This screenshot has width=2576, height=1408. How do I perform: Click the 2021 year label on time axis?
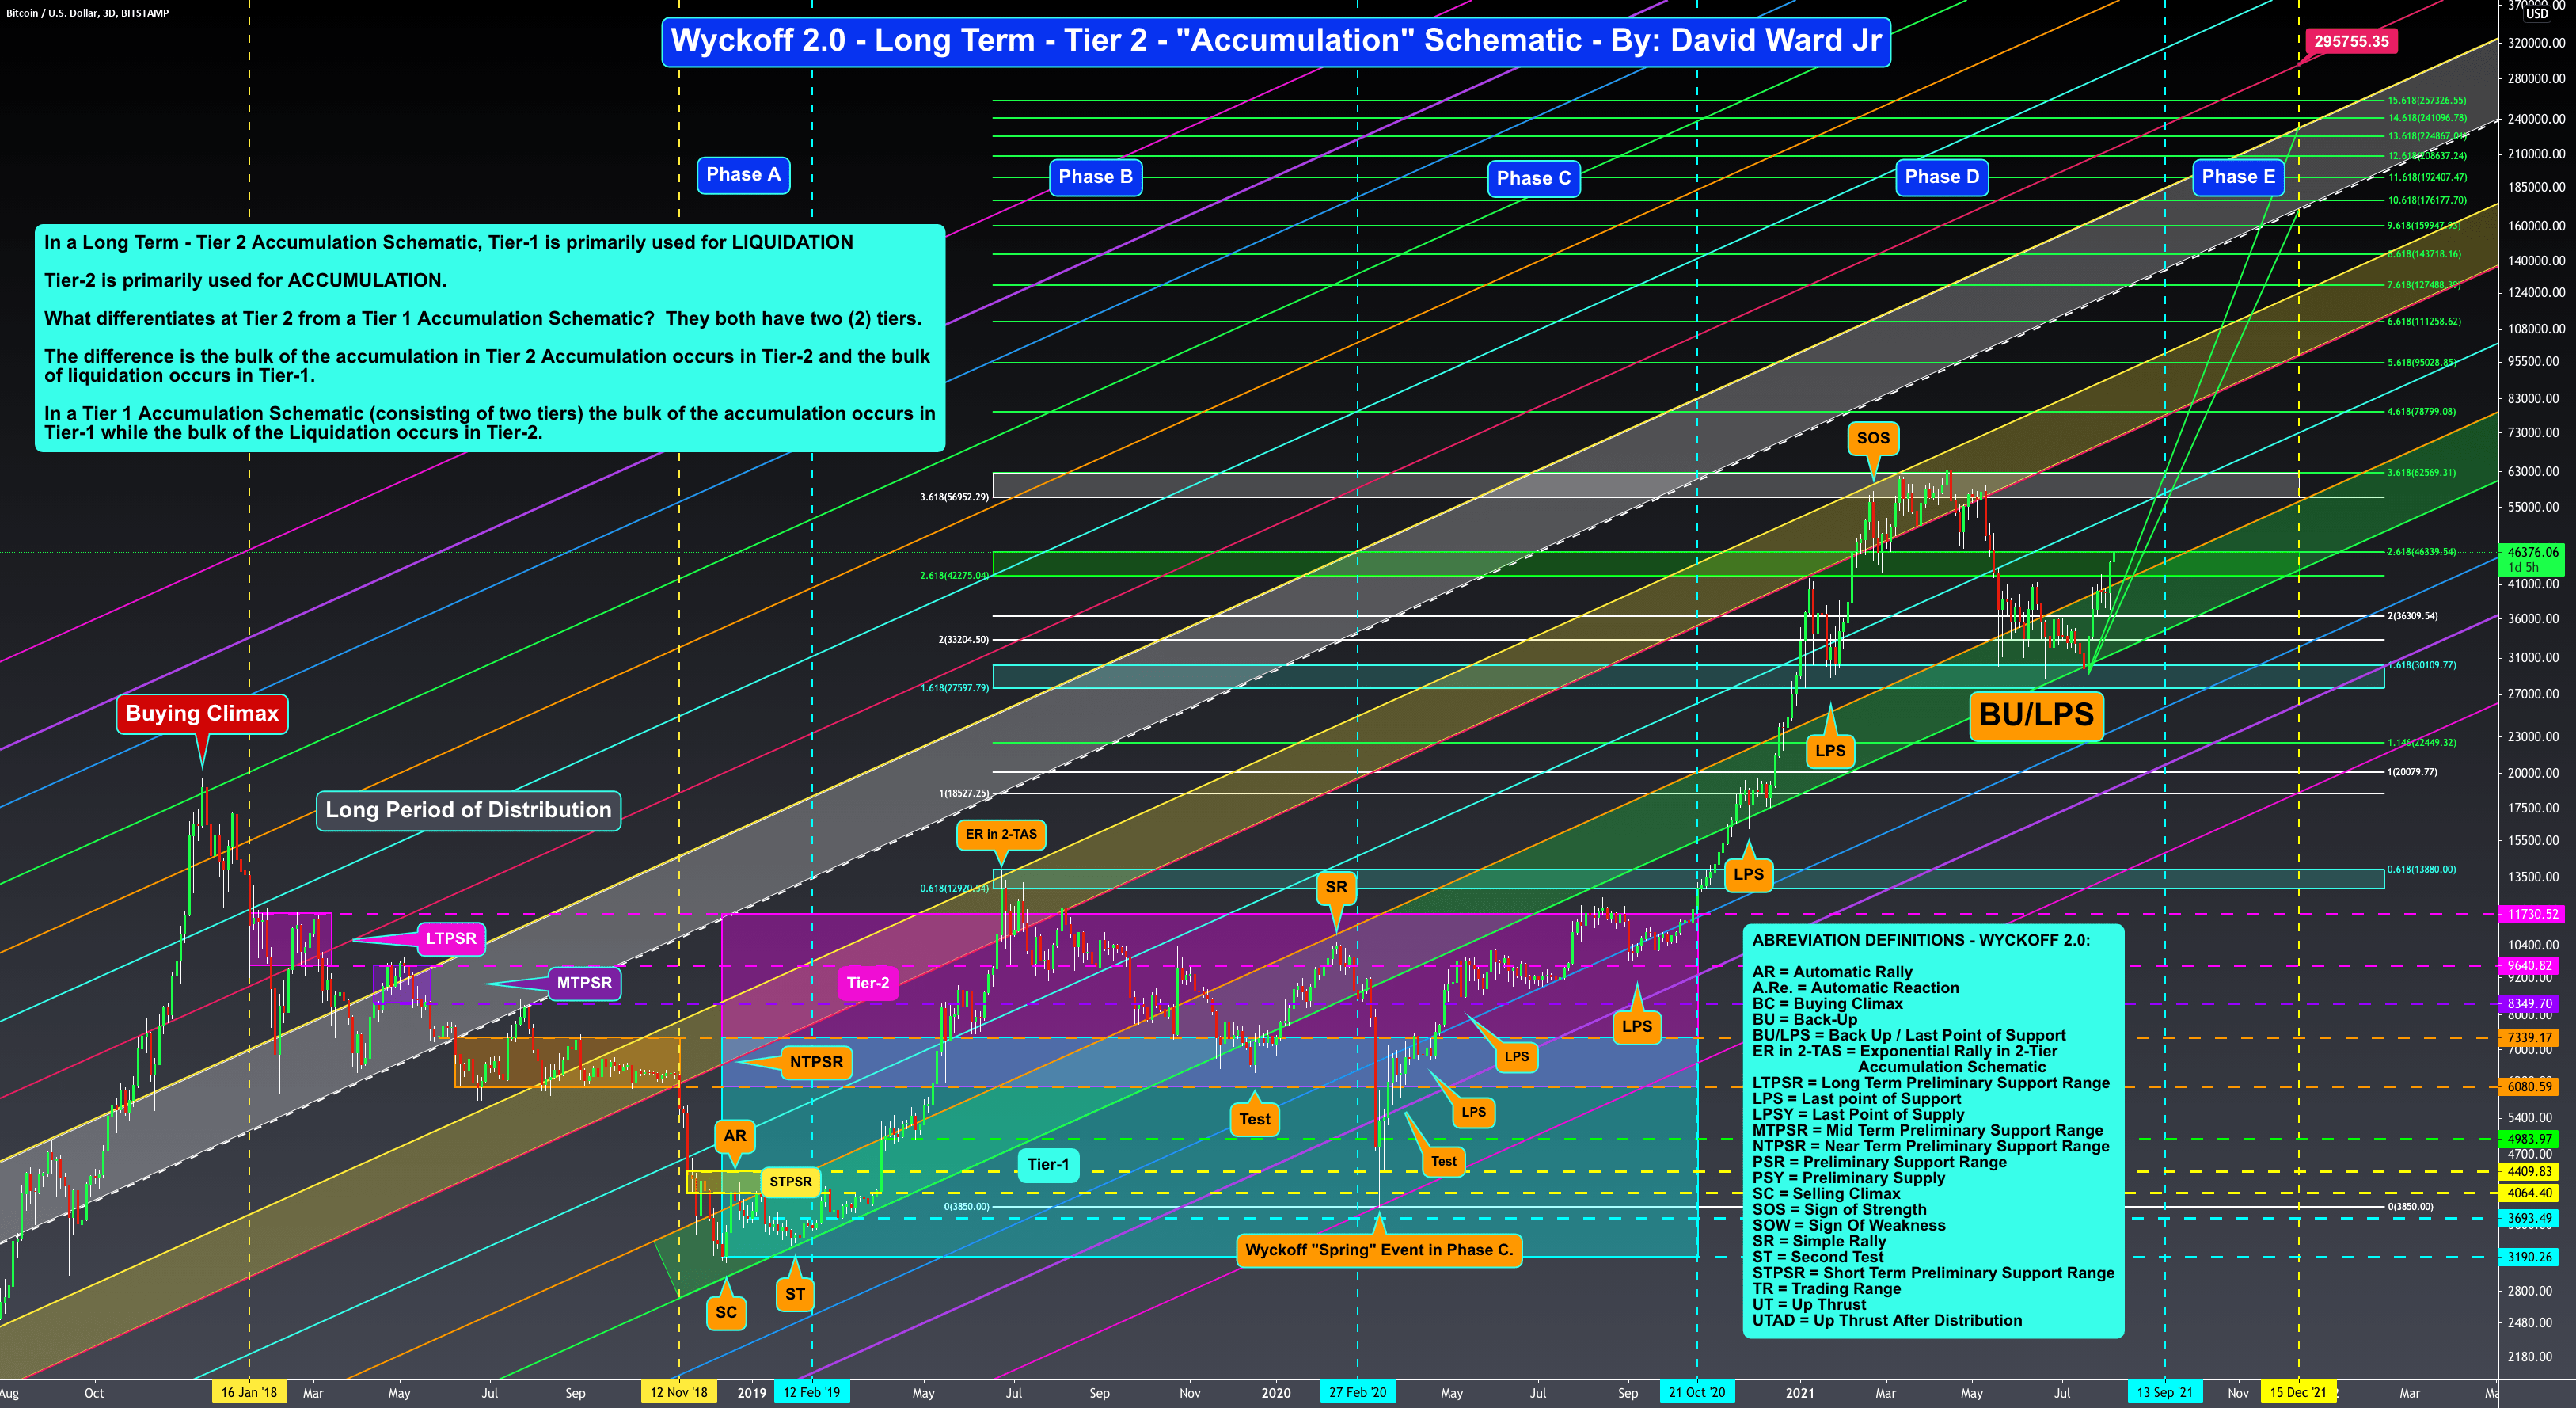[x=1799, y=1393]
